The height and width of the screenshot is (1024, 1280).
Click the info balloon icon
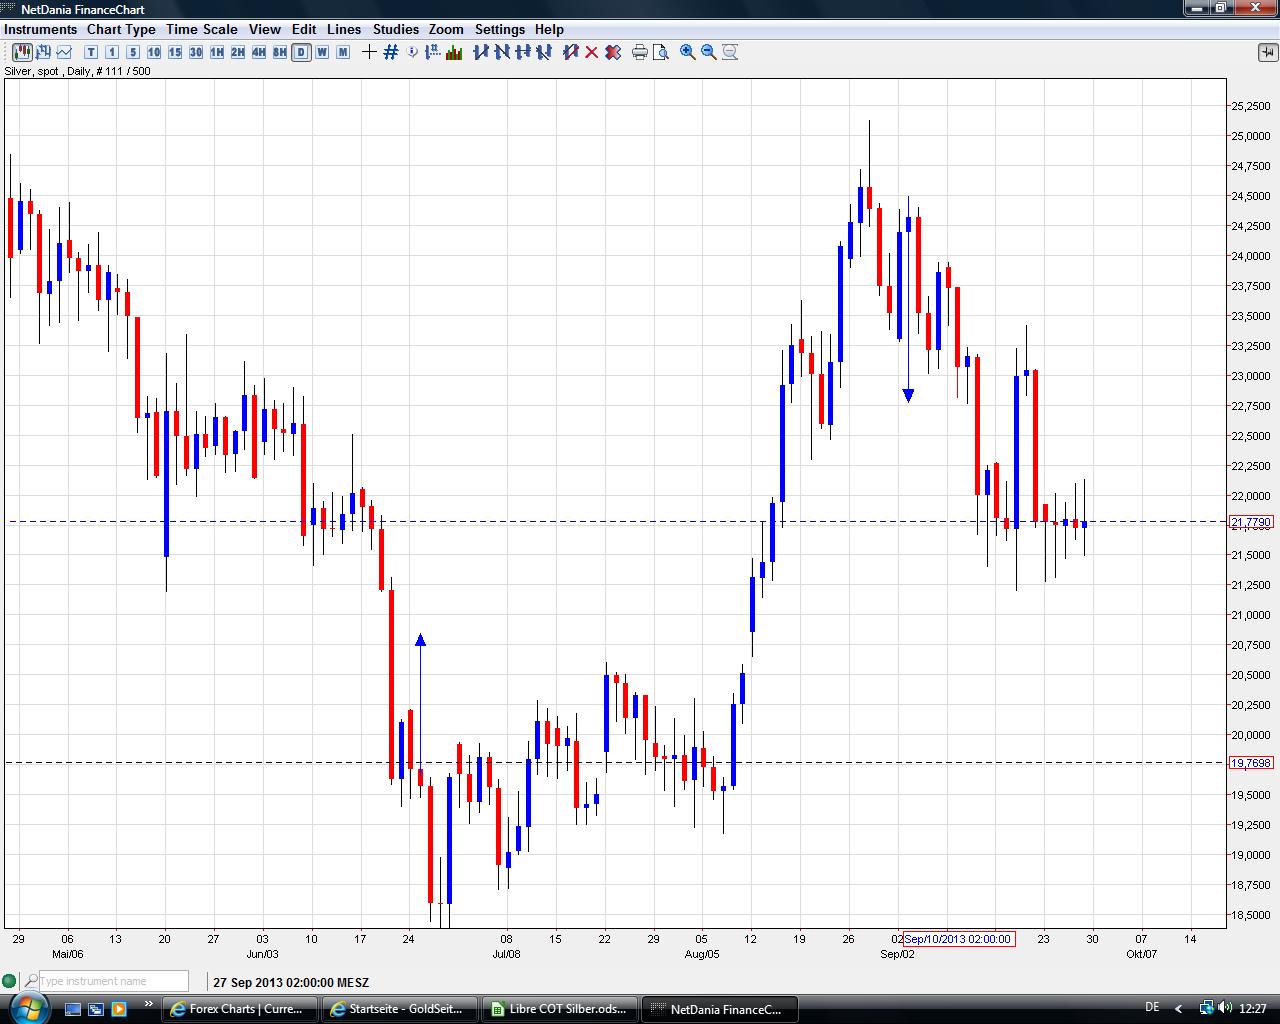point(412,52)
